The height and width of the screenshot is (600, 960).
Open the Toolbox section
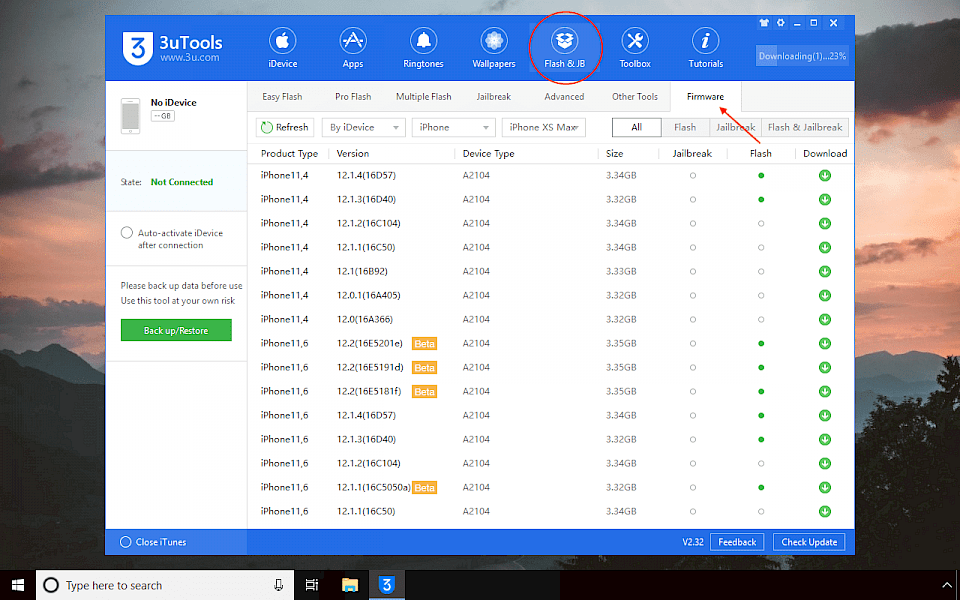[x=635, y=48]
